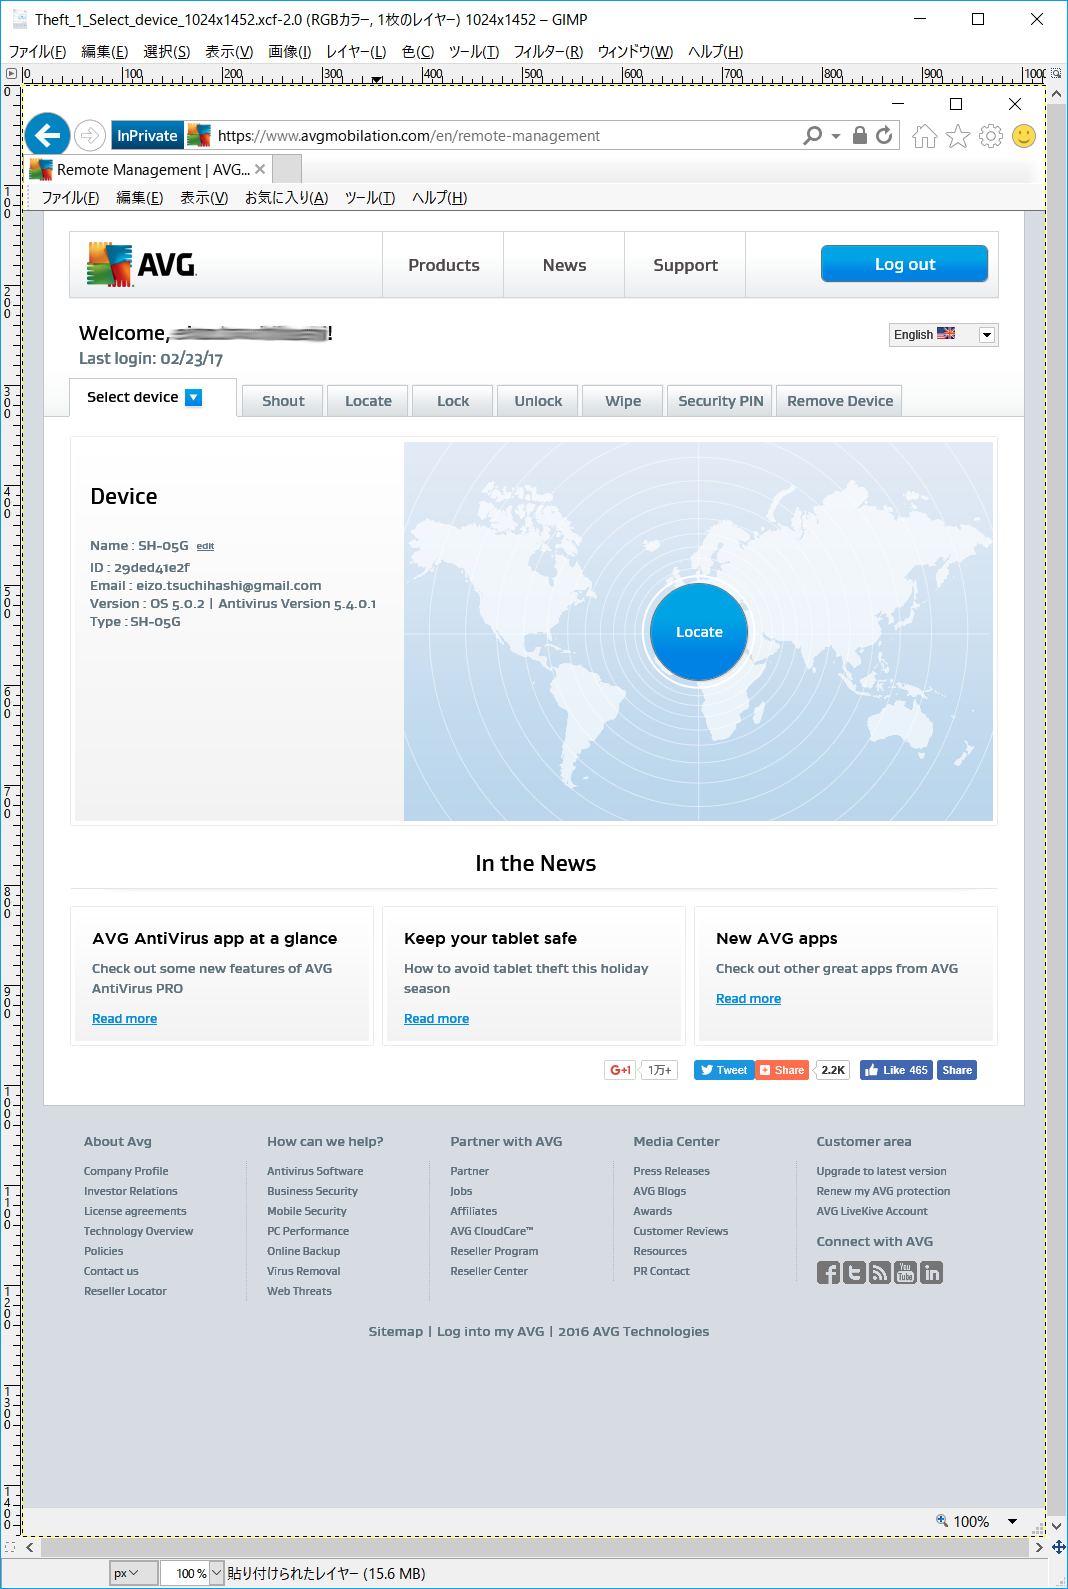This screenshot has width=1068, height=1589.
Task: Click the smiley feedback icon
Action: coord(1024,136)
